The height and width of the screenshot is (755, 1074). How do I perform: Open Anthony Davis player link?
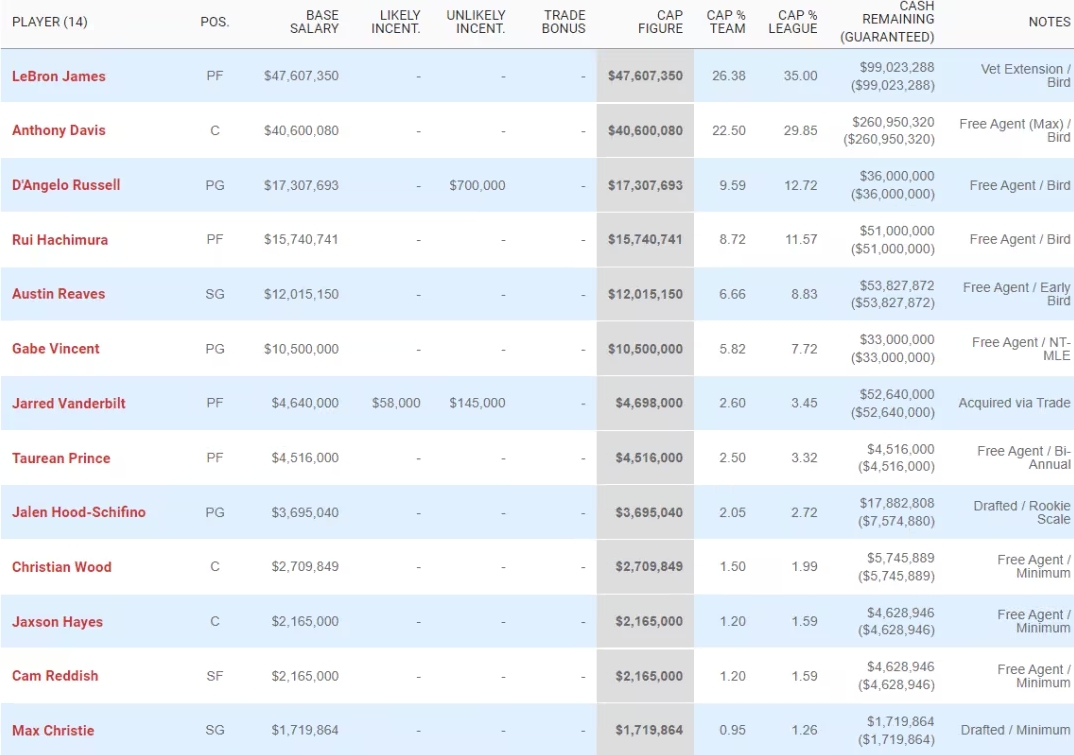click(59, 130)
